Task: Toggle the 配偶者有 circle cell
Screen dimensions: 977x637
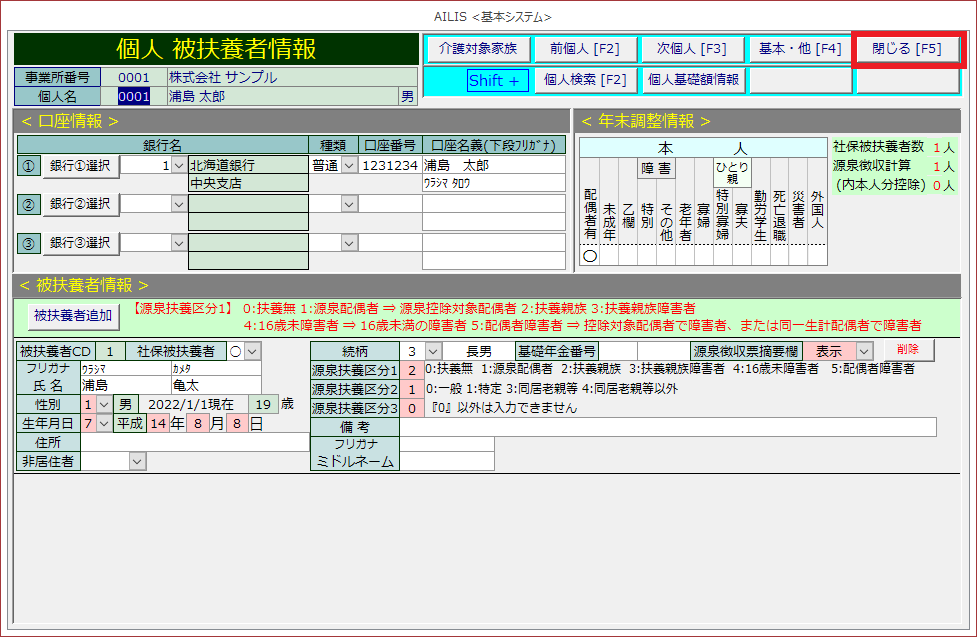Action: [590, 255]
